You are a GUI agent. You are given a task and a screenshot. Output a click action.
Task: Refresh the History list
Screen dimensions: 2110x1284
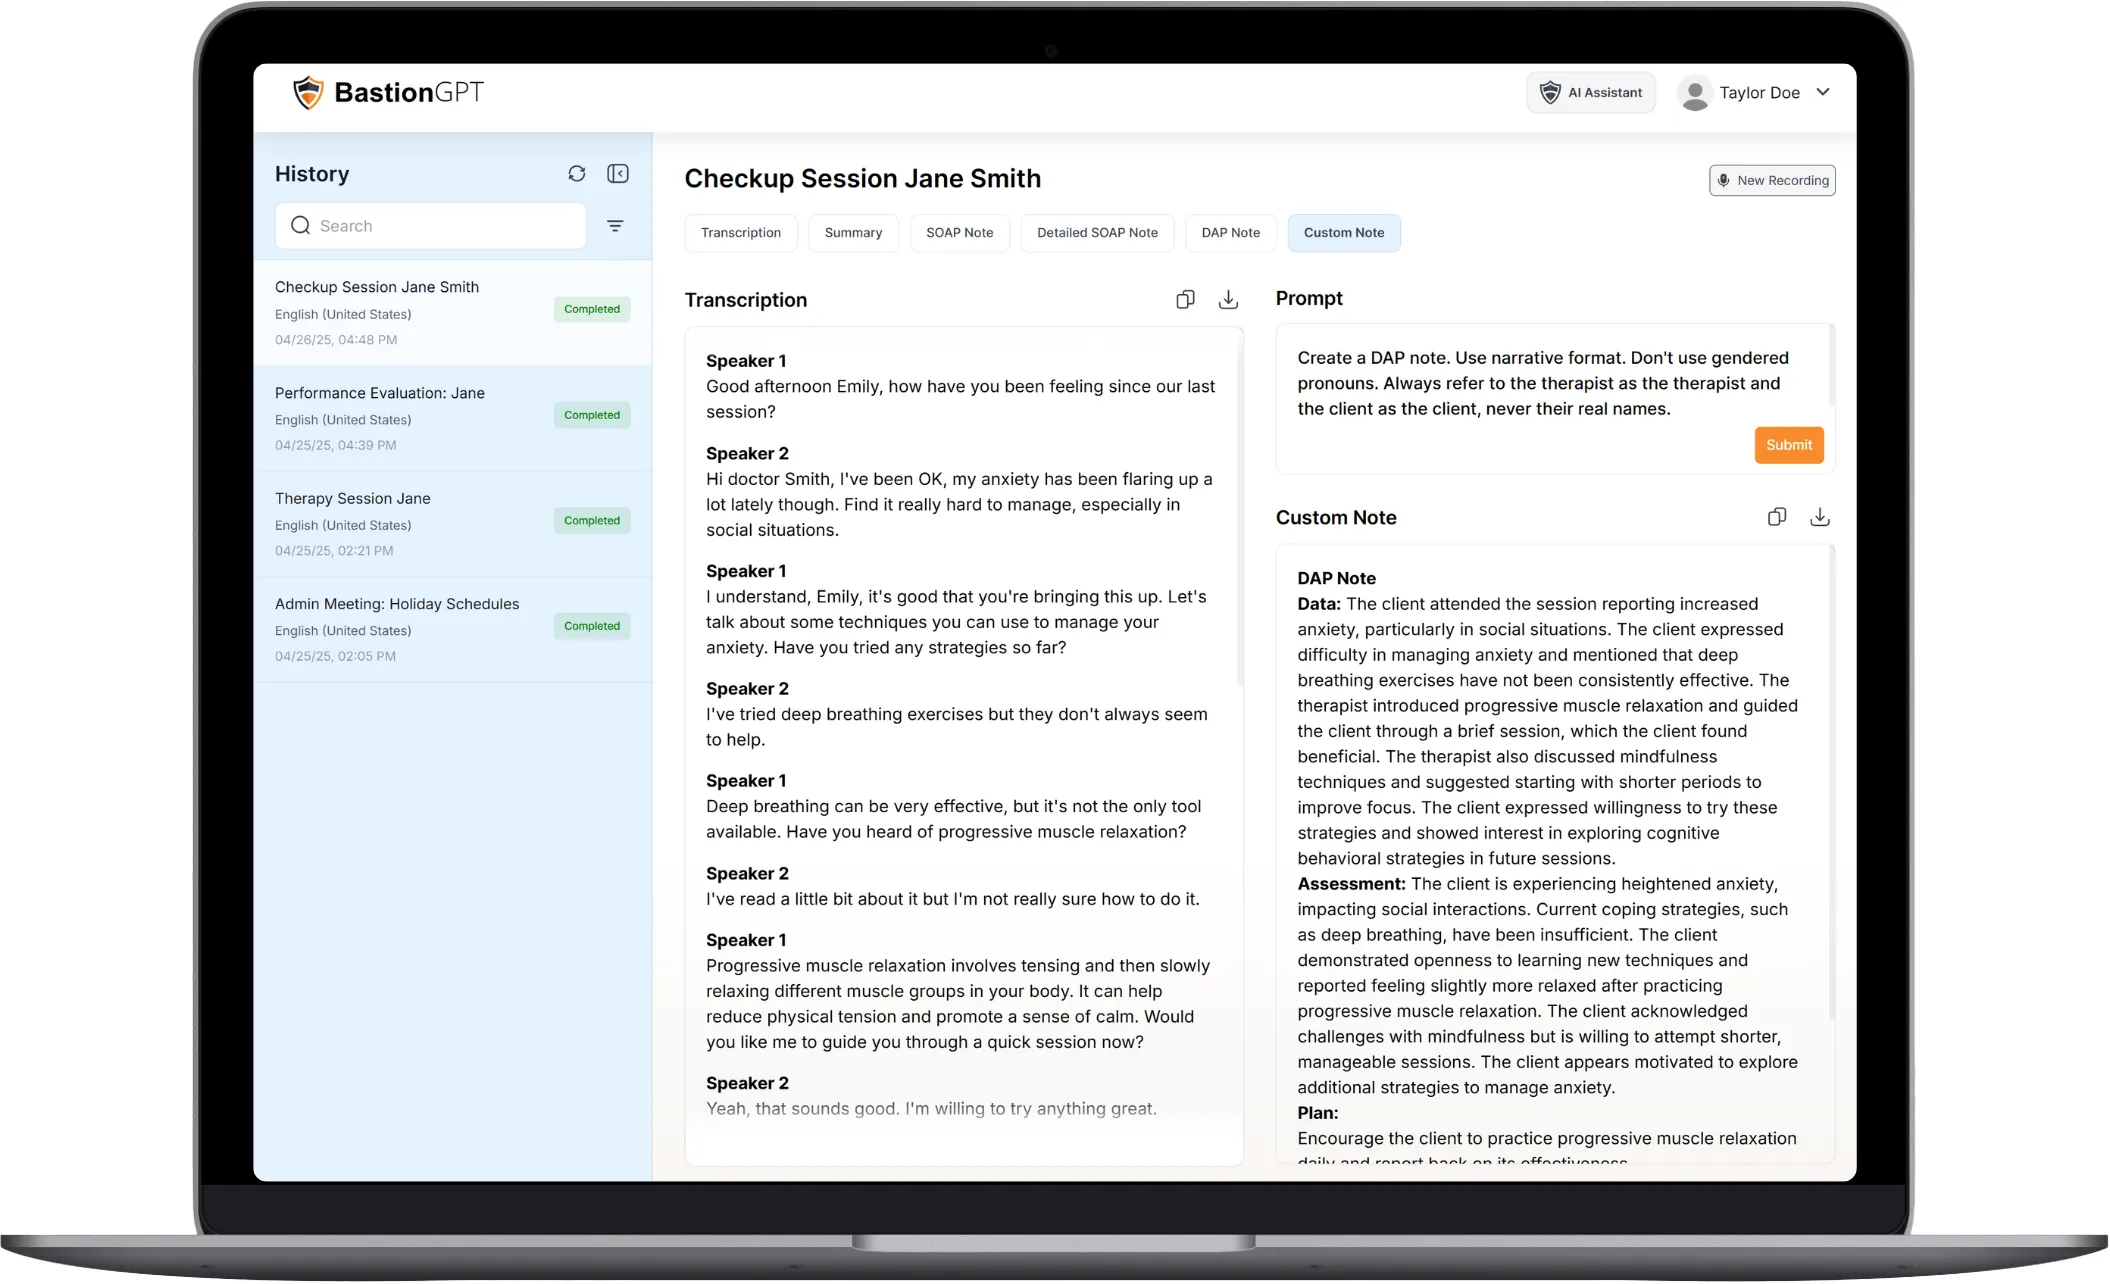tap(577, 174)
